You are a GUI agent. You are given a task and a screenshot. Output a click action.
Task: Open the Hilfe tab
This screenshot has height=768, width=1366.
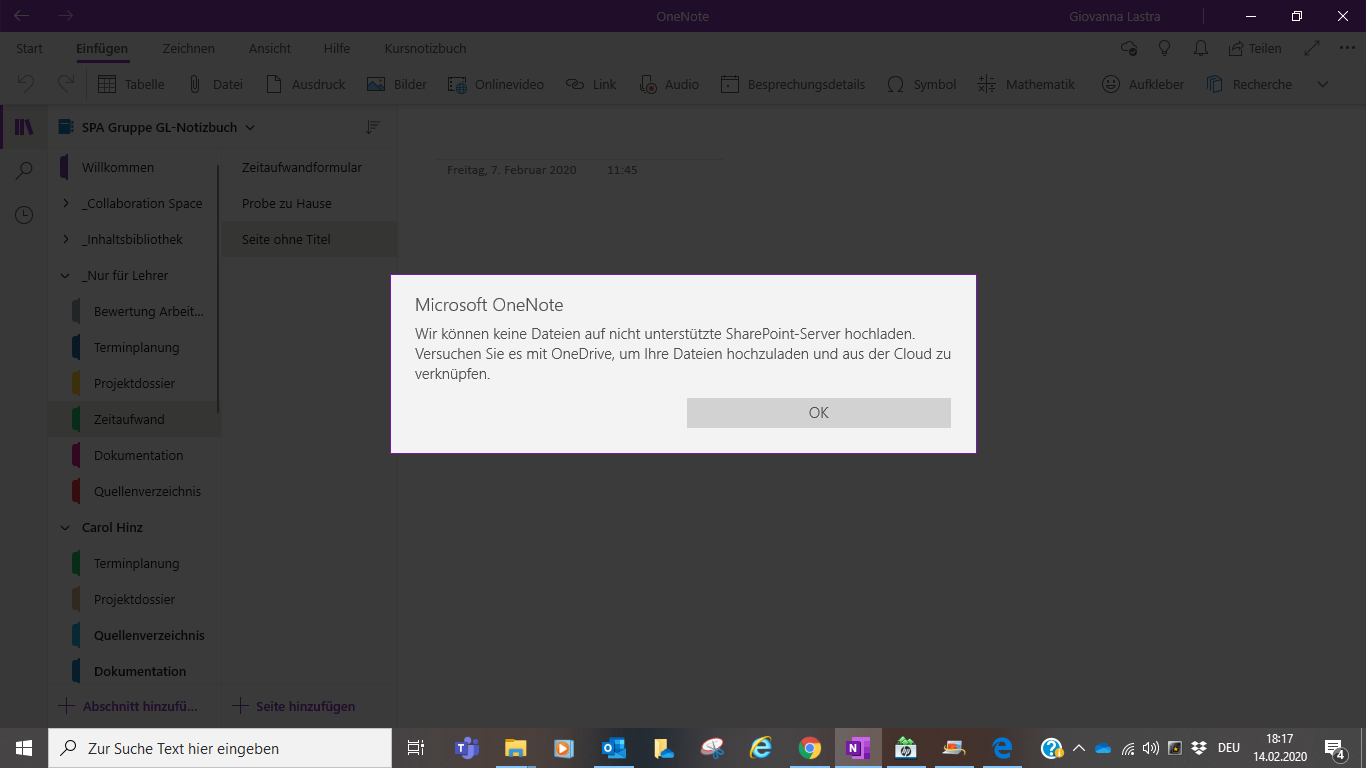pos(337,48)
